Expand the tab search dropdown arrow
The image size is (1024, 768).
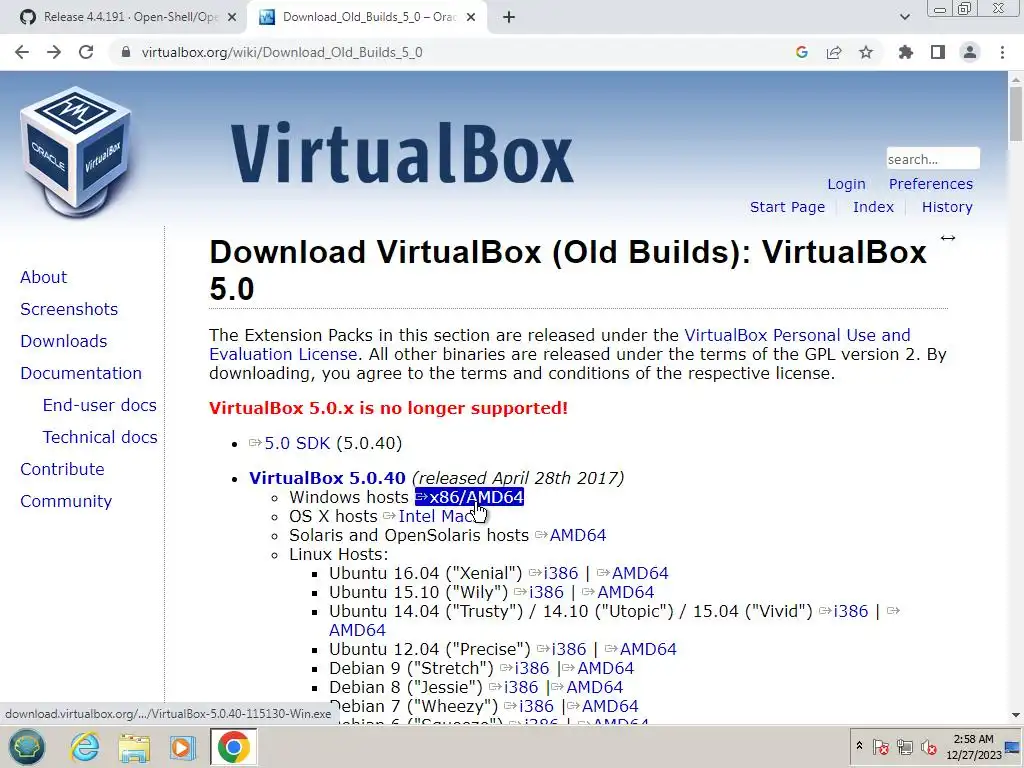point(904,17)
